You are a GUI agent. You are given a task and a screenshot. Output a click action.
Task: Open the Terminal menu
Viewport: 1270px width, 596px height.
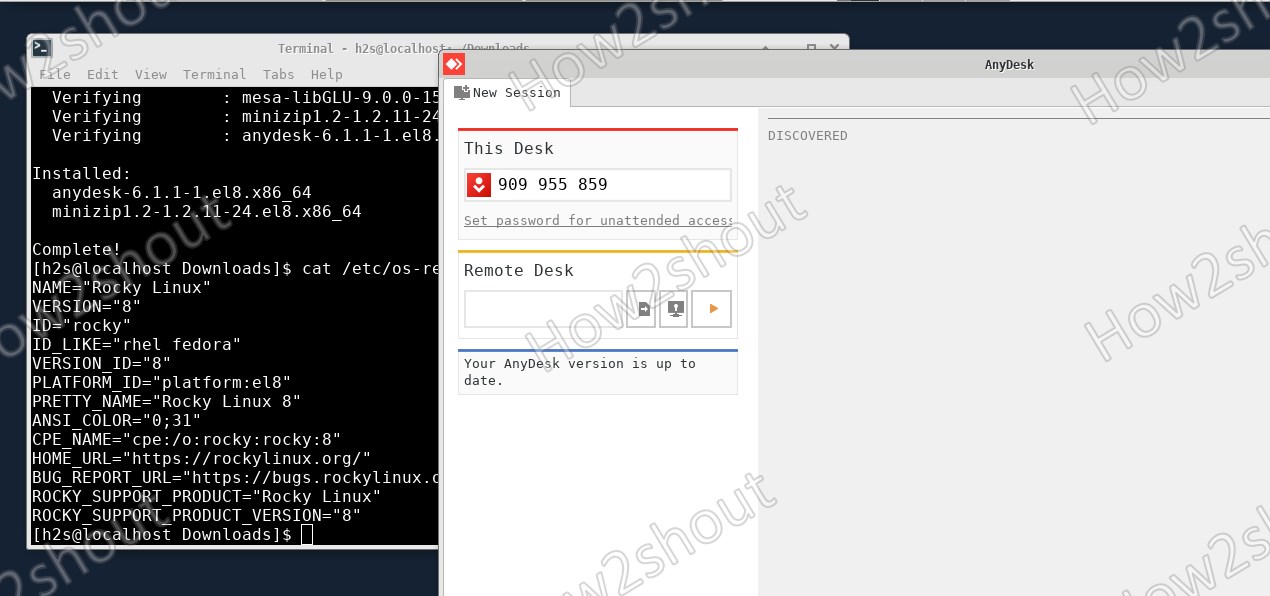point(214,74)
